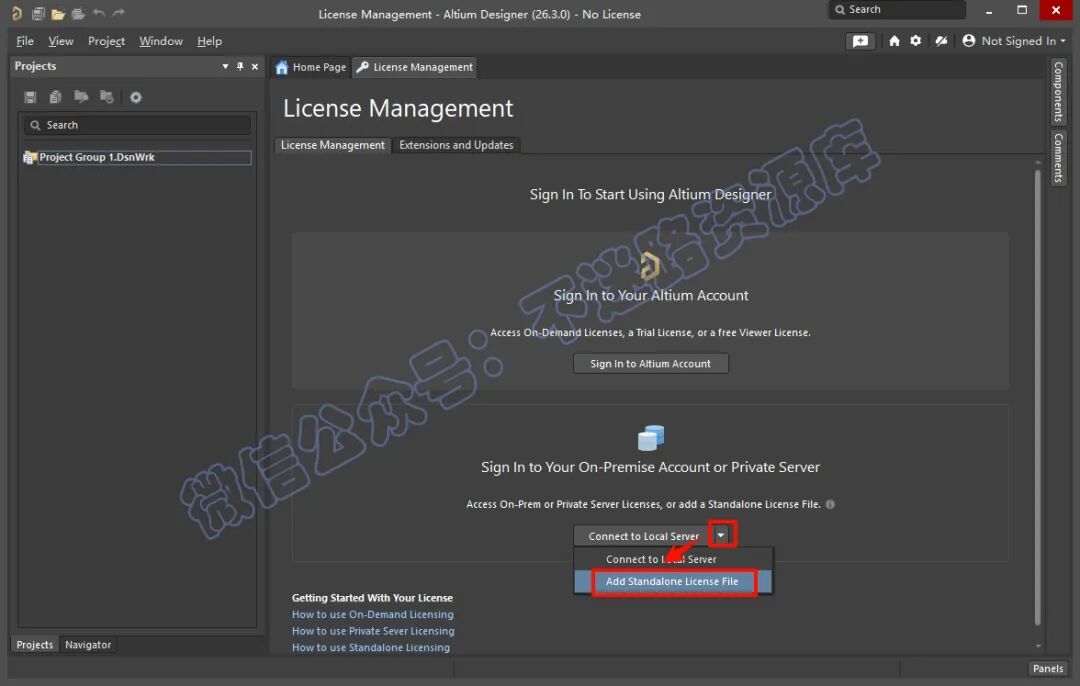Click the server database icon
This screenshot has width=1080, height=686.
click(651, 437)
